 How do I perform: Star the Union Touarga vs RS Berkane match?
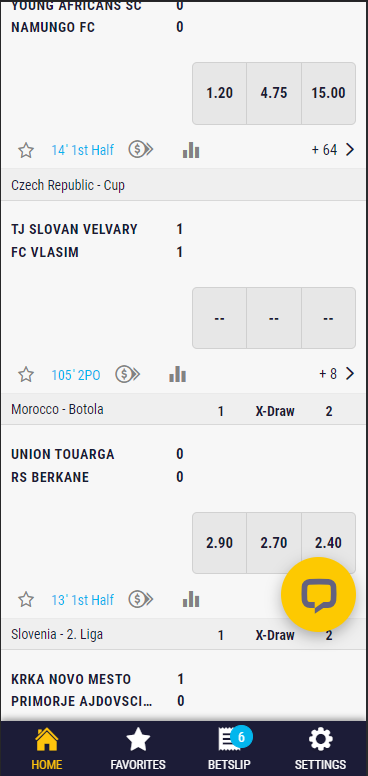26,600
